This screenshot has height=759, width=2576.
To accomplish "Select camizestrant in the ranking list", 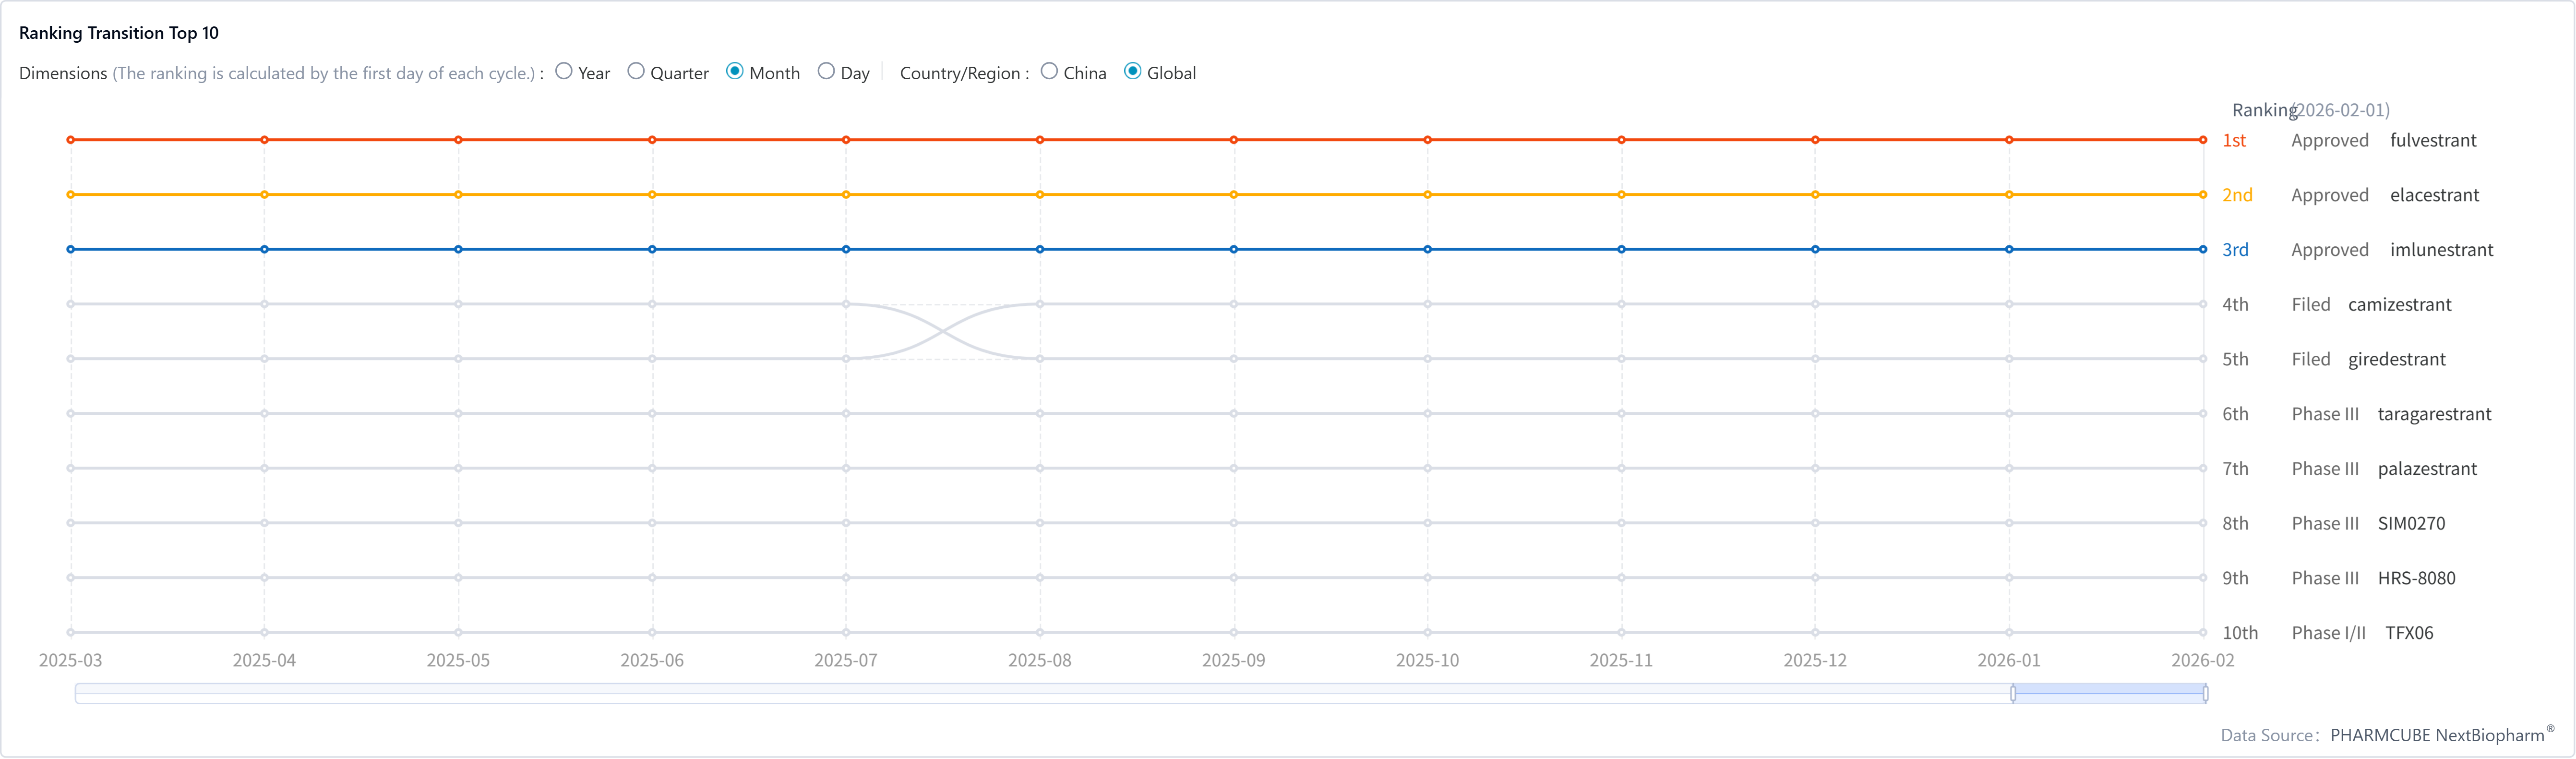I will tap(2399, 305).
